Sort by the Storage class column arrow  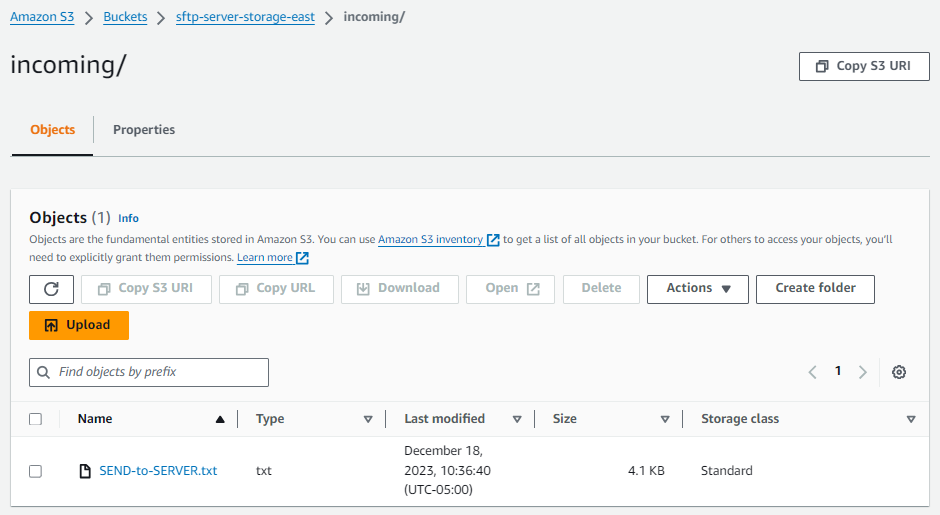(x=910, y=420)
